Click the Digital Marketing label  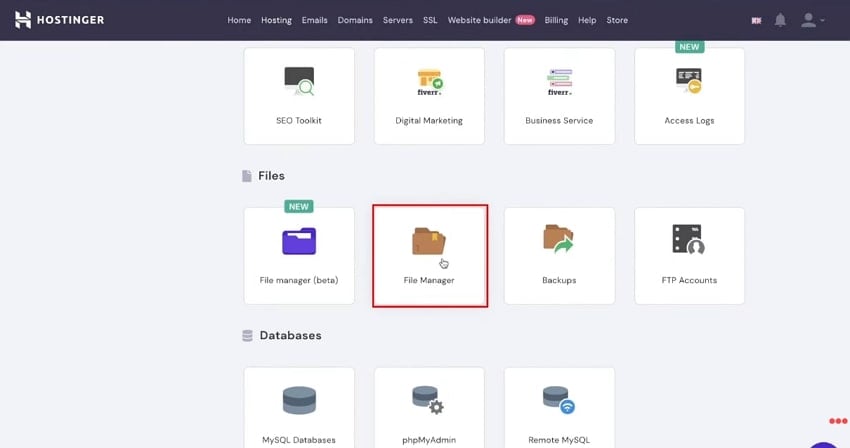[429, 120]
